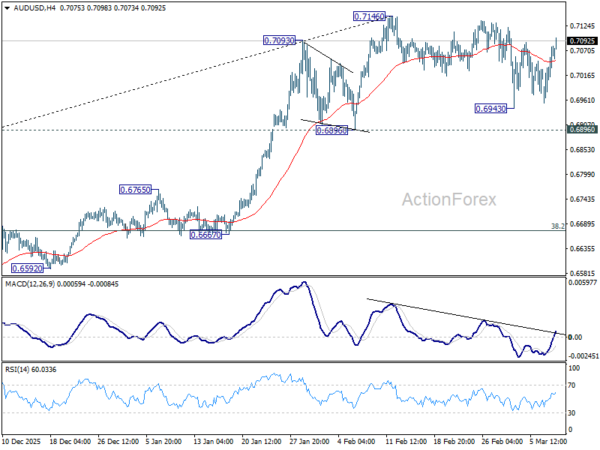Screen dimensions: 600x450
Task: Click the 0.67435 price axis value
Action: click(x=583, y=199)
